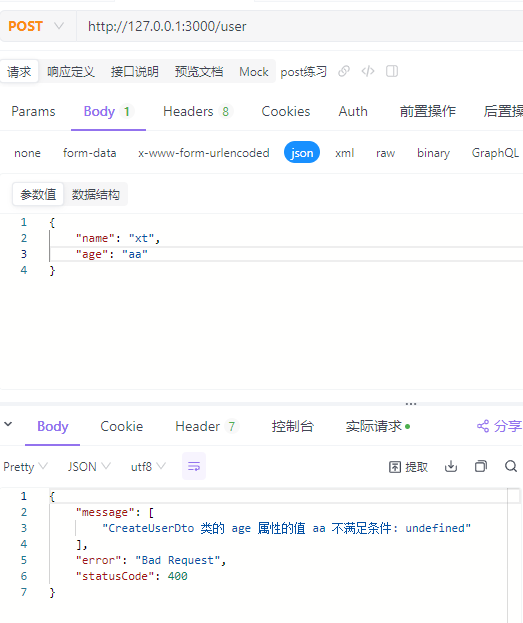Select the json body type
Viewport: 523px width, 623px height.
(x=302, y=153)
